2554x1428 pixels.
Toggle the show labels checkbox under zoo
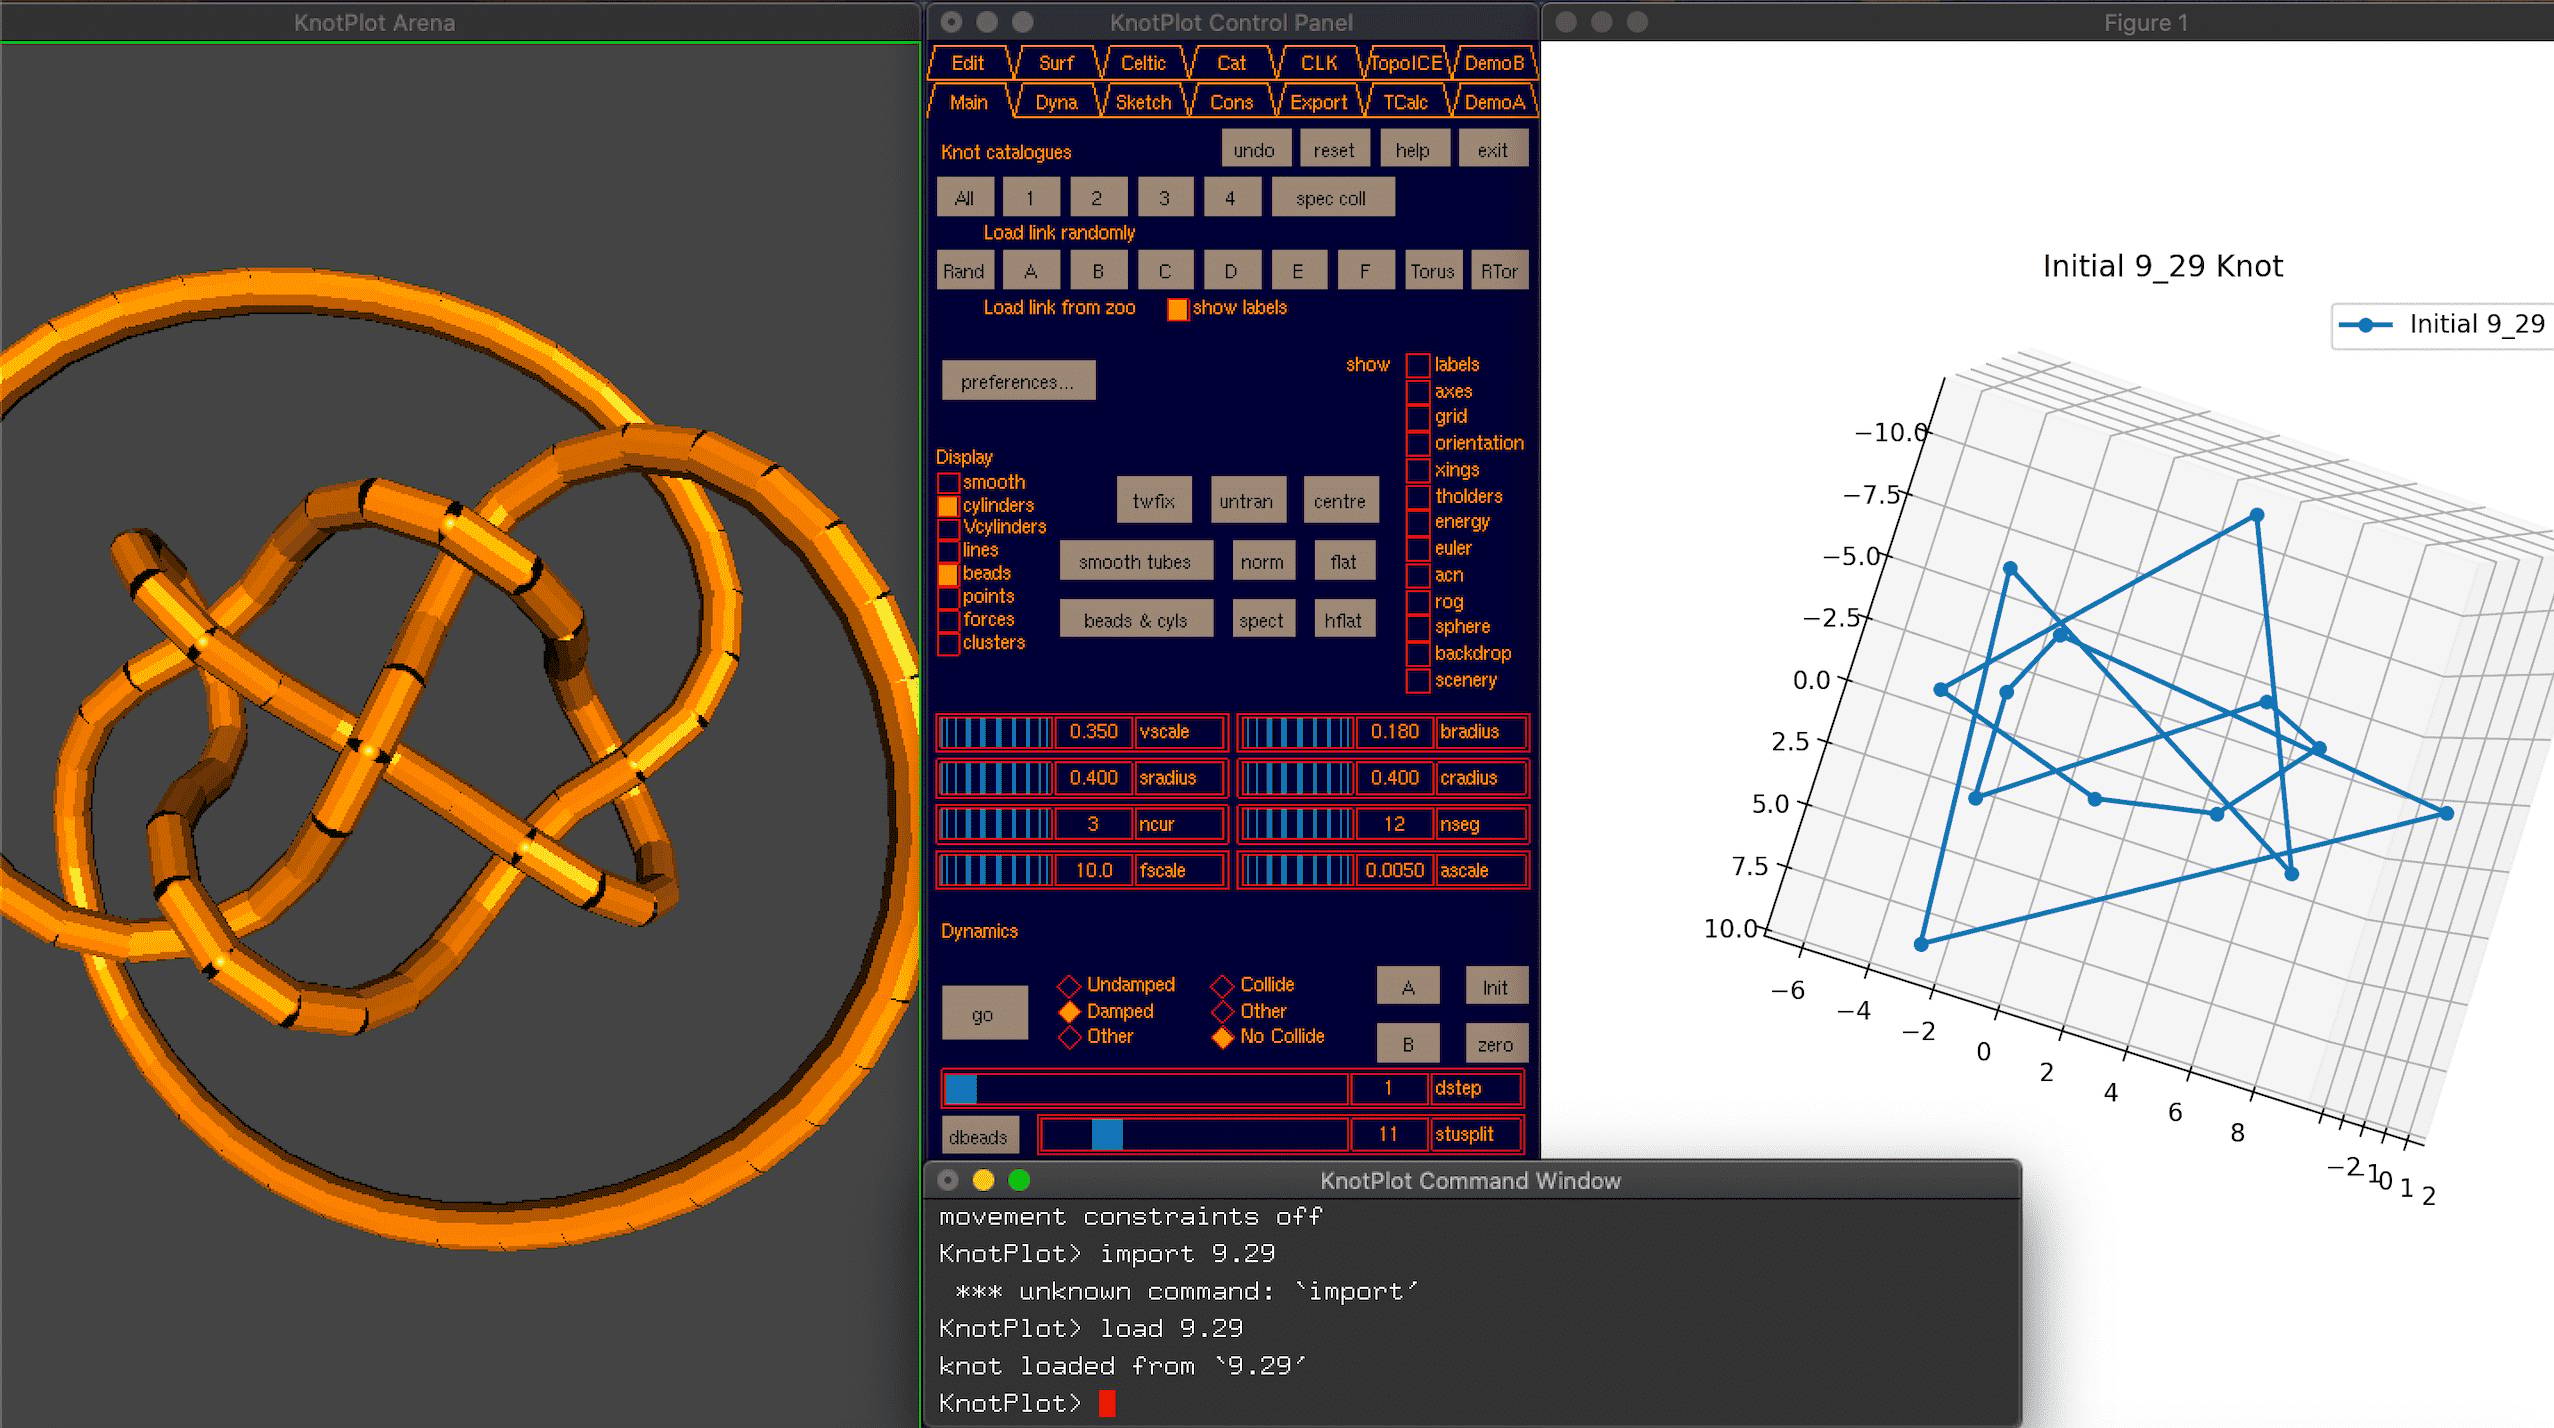[1178, 309]
